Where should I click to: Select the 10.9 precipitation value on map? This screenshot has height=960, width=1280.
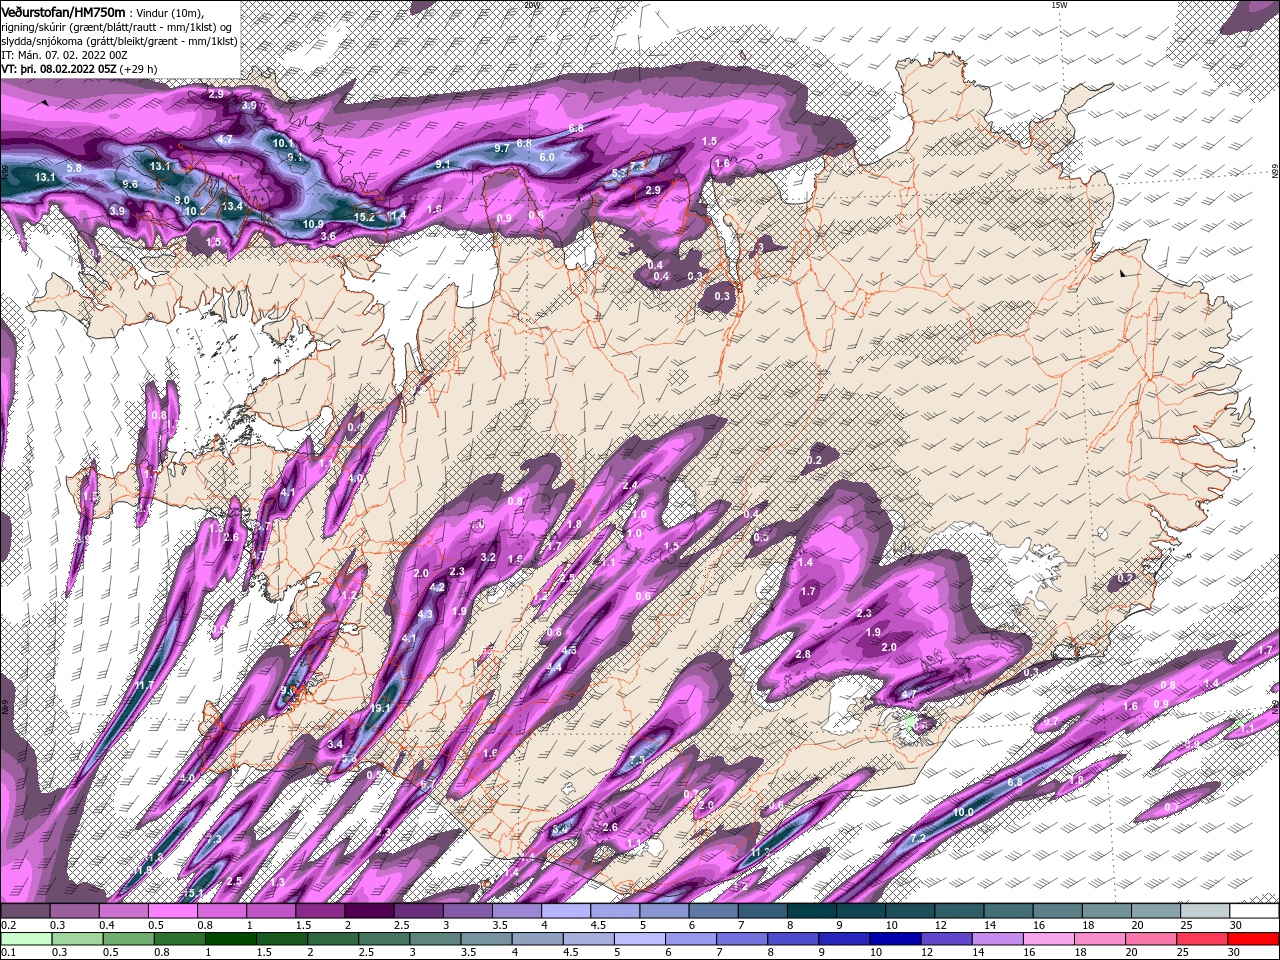point(313,224)
